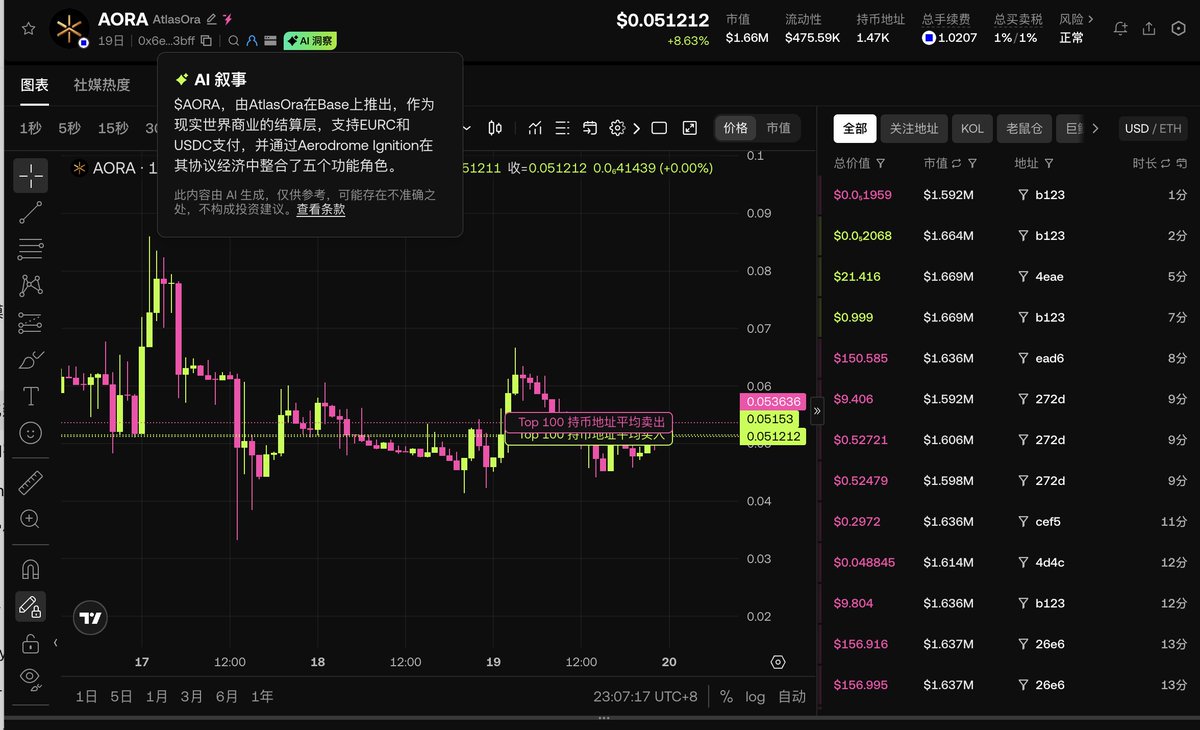Select the 1年 range
This screenshot has height=730, width=1200.
(x=261, y=696)
